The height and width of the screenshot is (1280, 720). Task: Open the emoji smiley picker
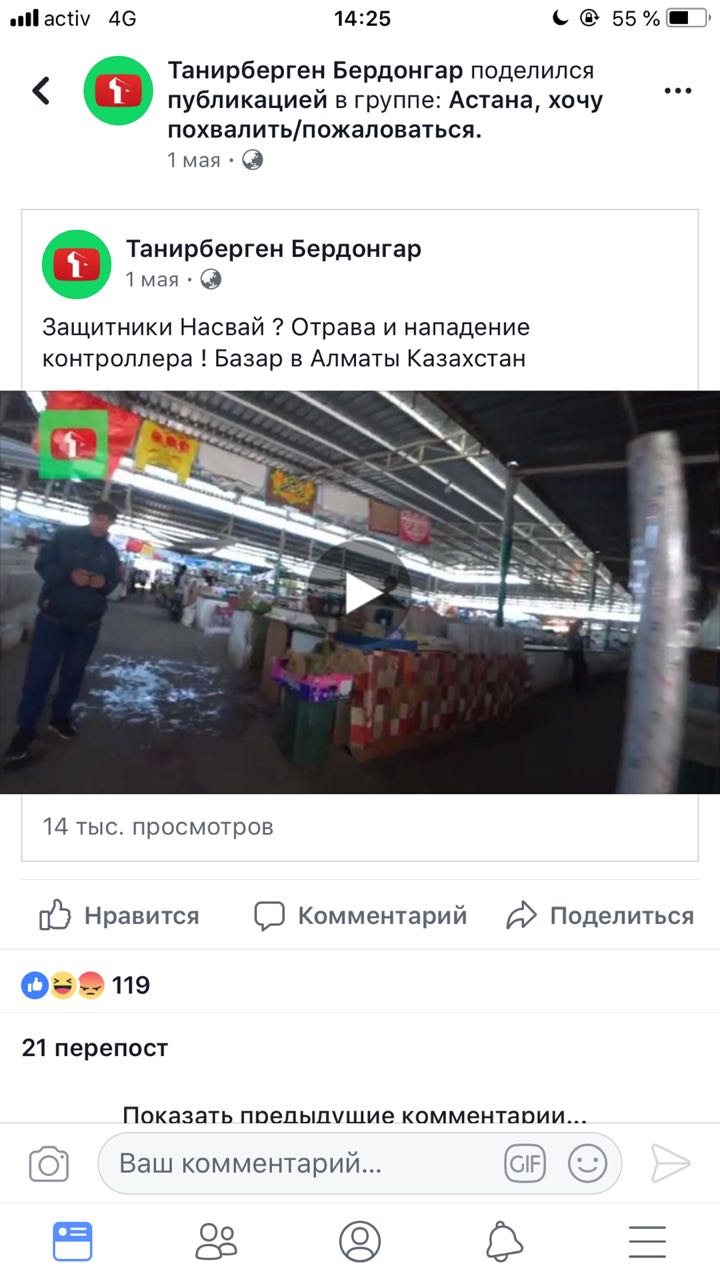click(x=588, y=1163)
